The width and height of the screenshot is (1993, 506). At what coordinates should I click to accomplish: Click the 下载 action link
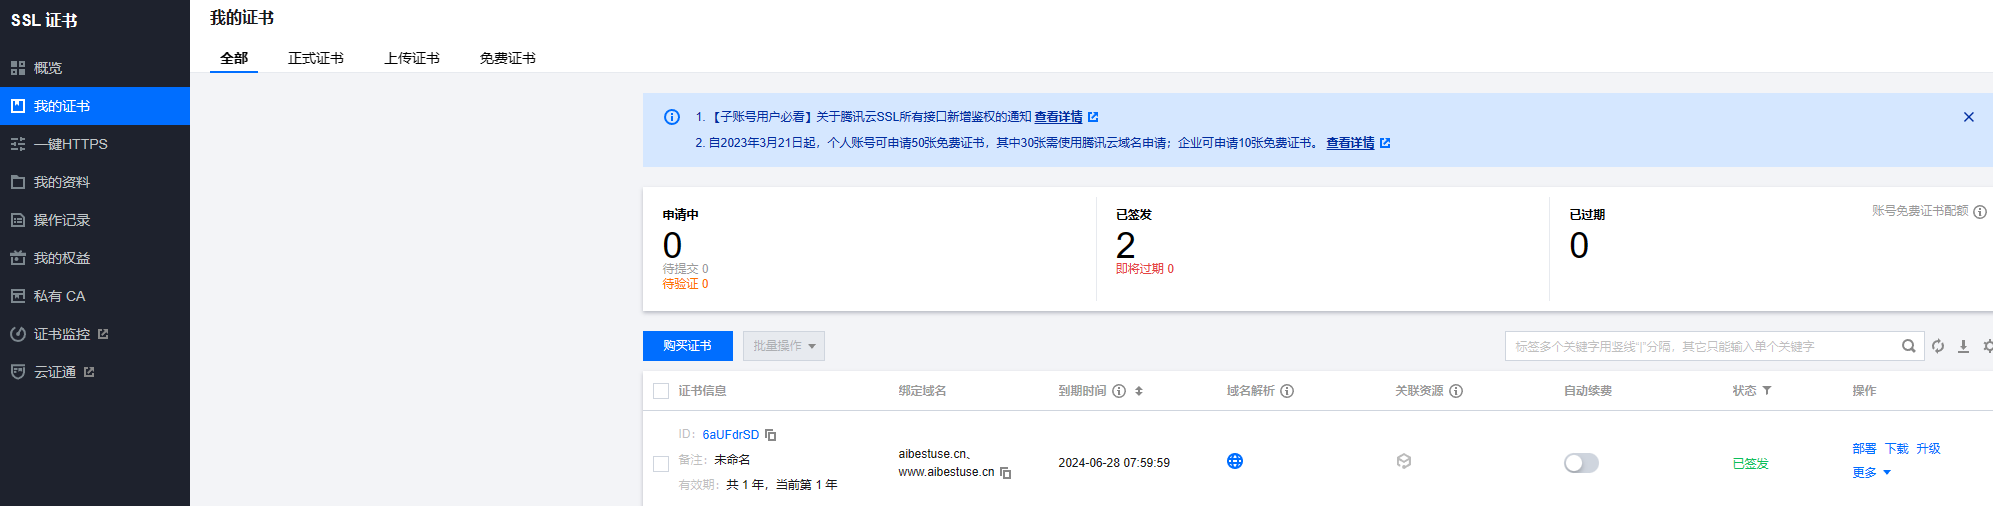pos(1897,449)
